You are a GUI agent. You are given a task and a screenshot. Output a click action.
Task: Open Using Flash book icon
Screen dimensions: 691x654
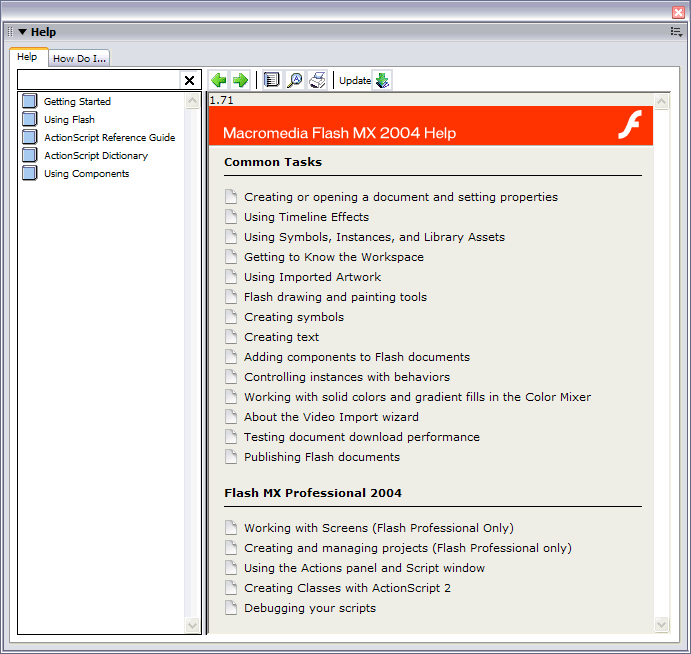(30, 119)
